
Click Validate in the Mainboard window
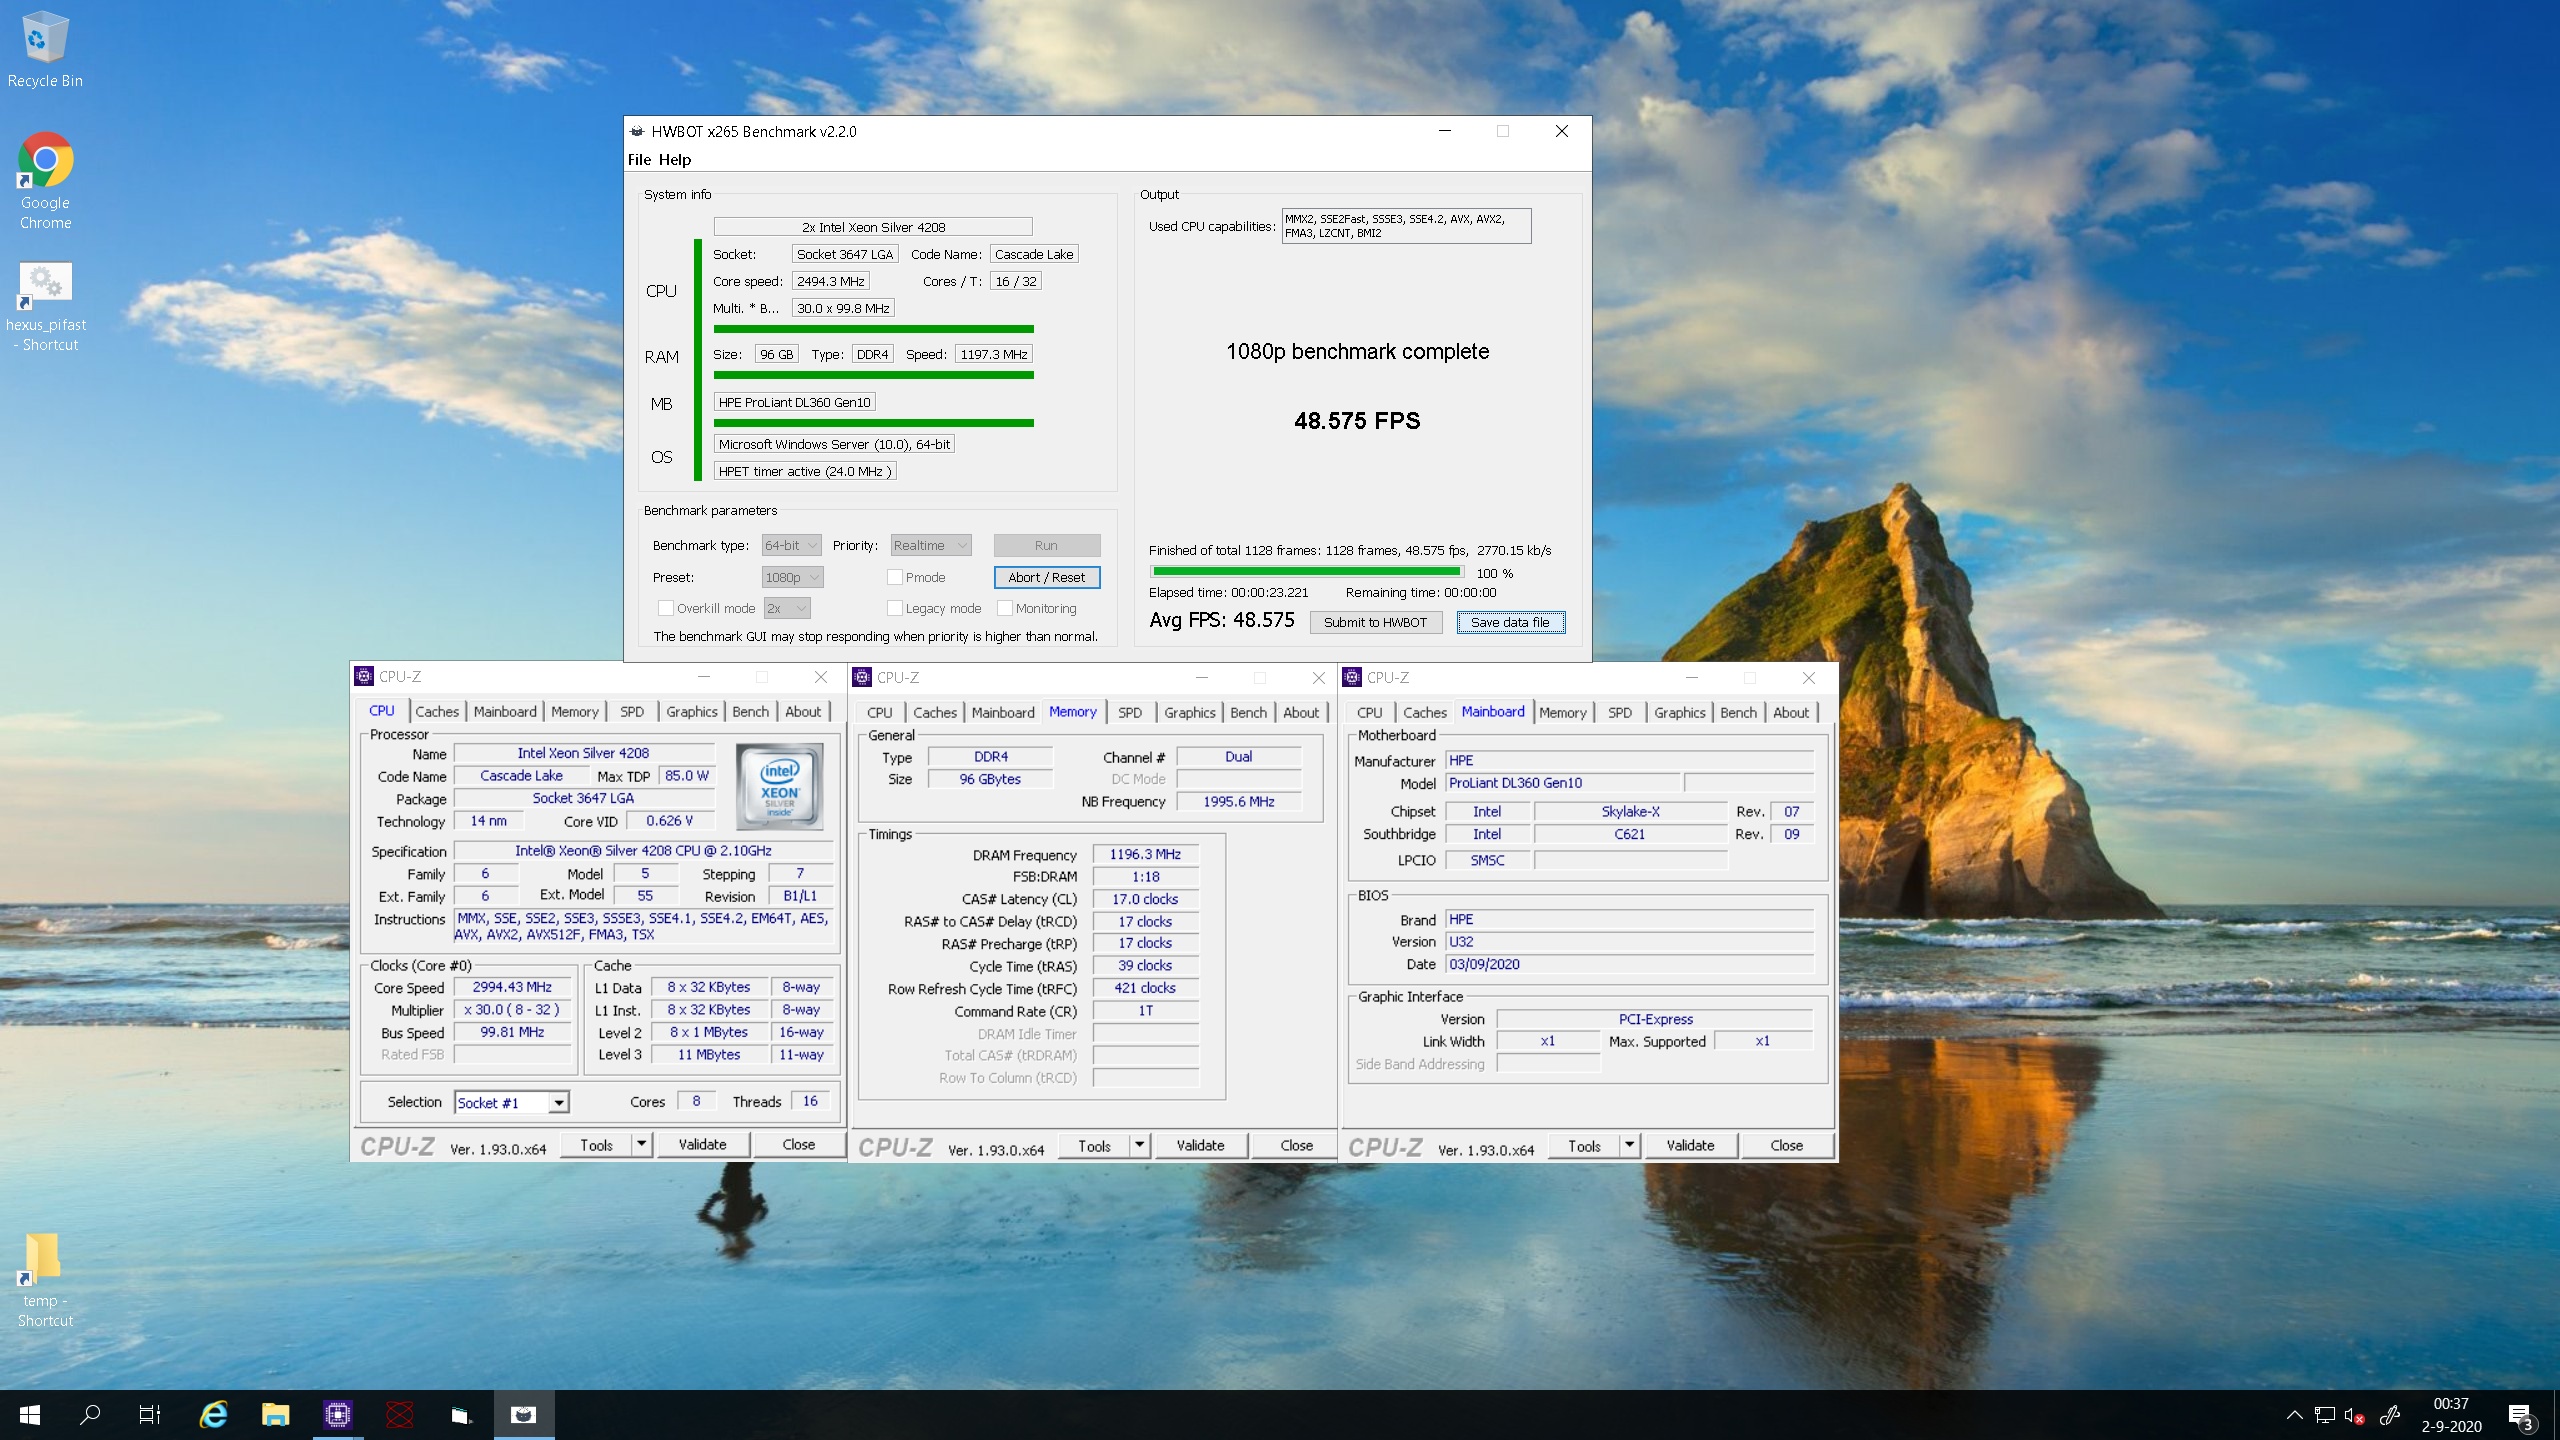[1690, 1145]
